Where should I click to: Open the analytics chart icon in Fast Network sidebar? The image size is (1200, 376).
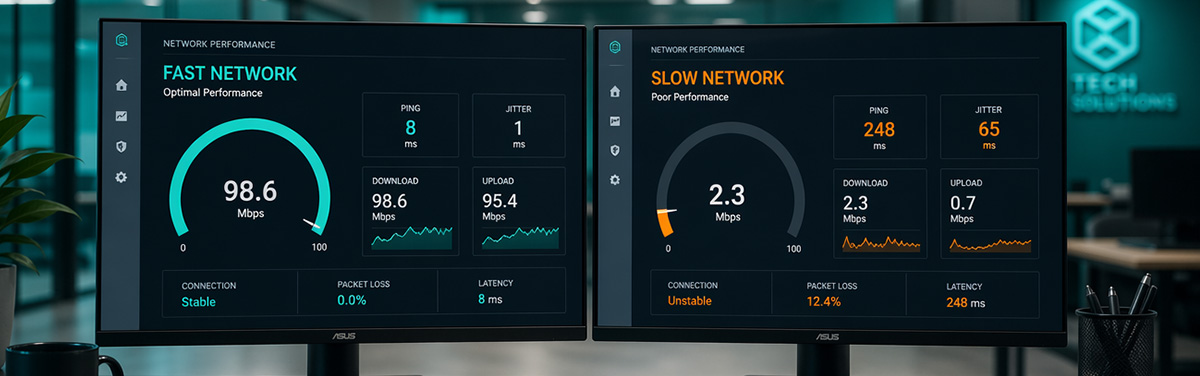pyautogui.click(x=121, y=116)
